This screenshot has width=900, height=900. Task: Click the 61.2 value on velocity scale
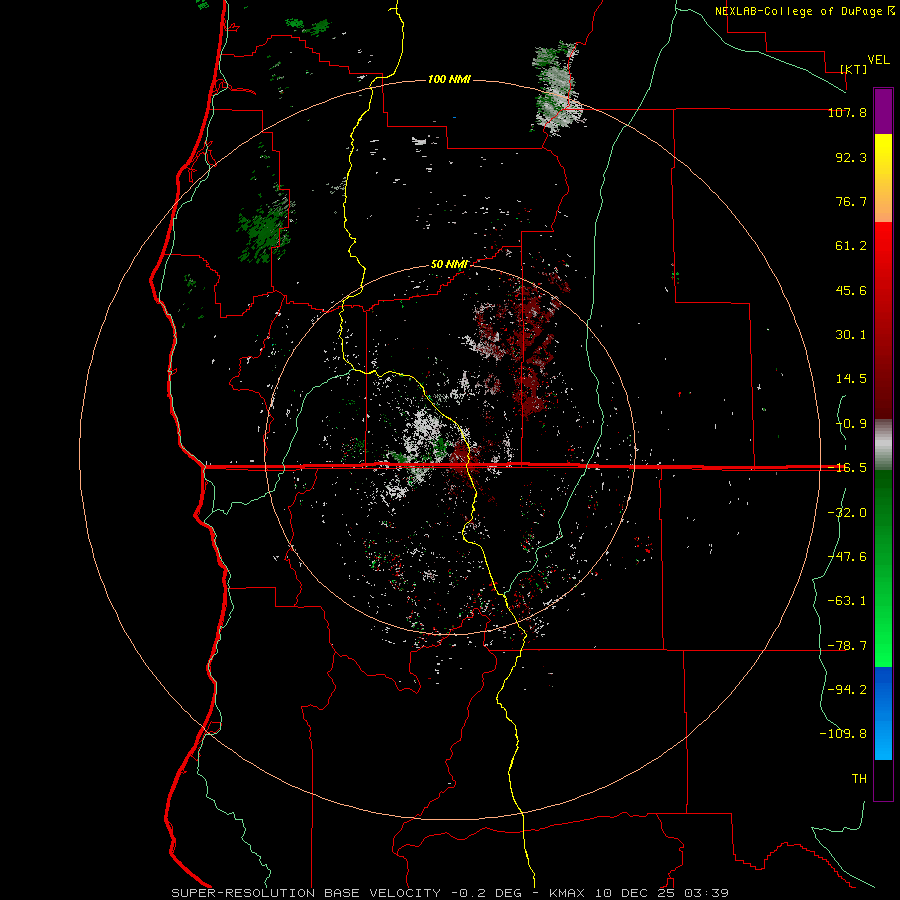click(x=851, y=246)
